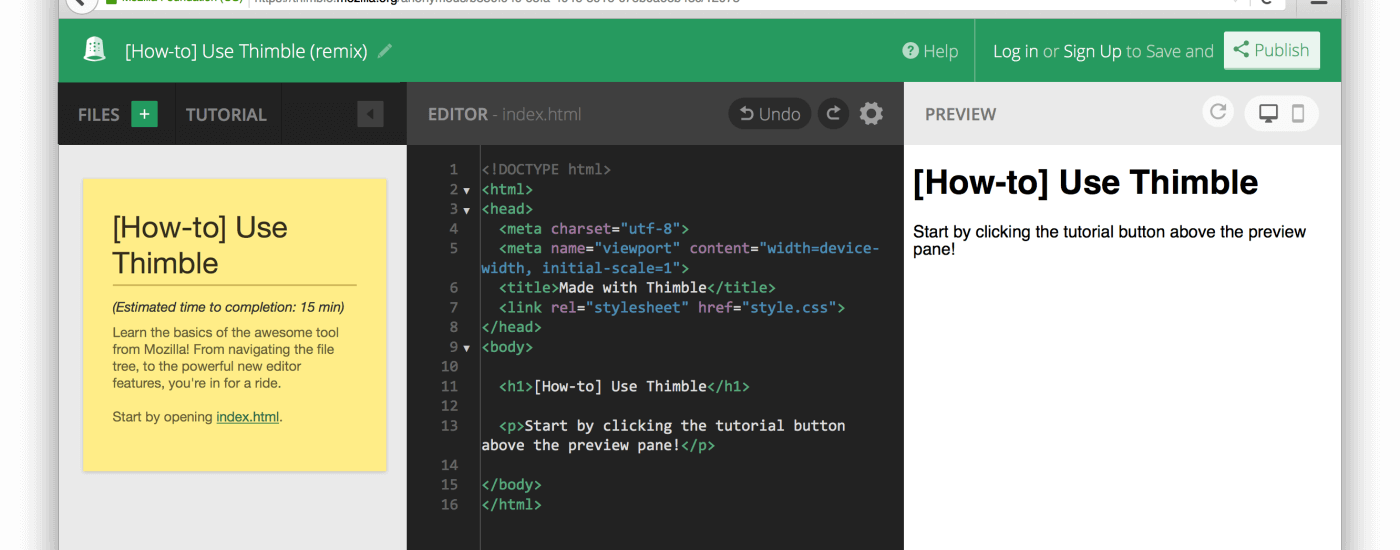This screenshot has height=550, width=1400.
Task: Click the preview heading '[How-to] Use Thimble'
Action: pos(1085,182)
